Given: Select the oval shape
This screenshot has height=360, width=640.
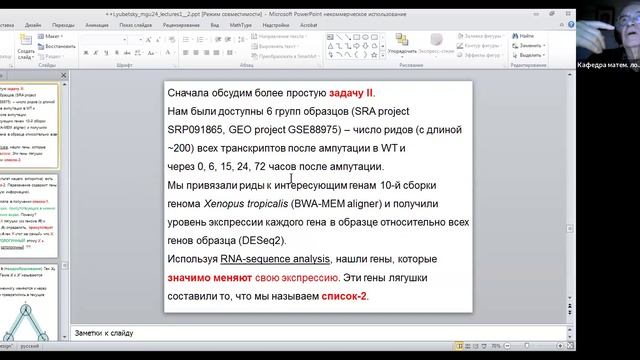Looking at the screenshot, I should (x=365, y=37).
